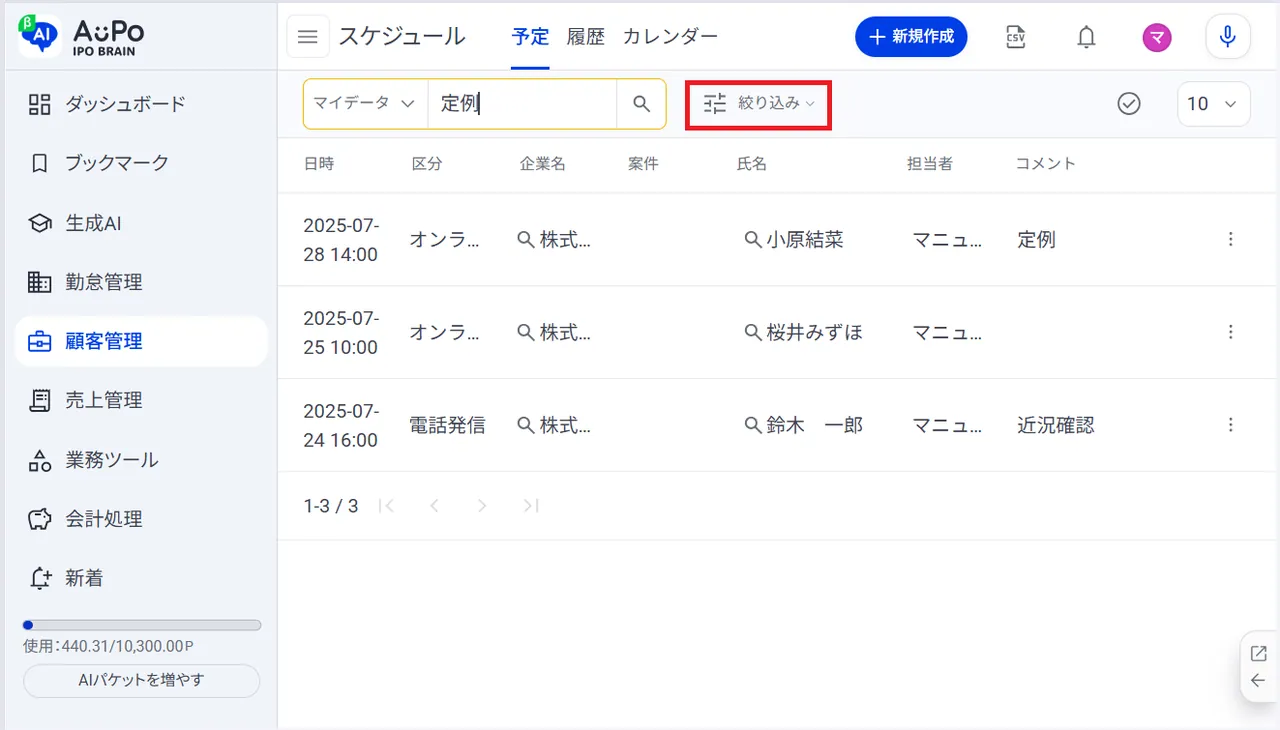Click the name 桜井みずほ
Viewport: 1280px width, 730px height.
(x=815, y=333)
